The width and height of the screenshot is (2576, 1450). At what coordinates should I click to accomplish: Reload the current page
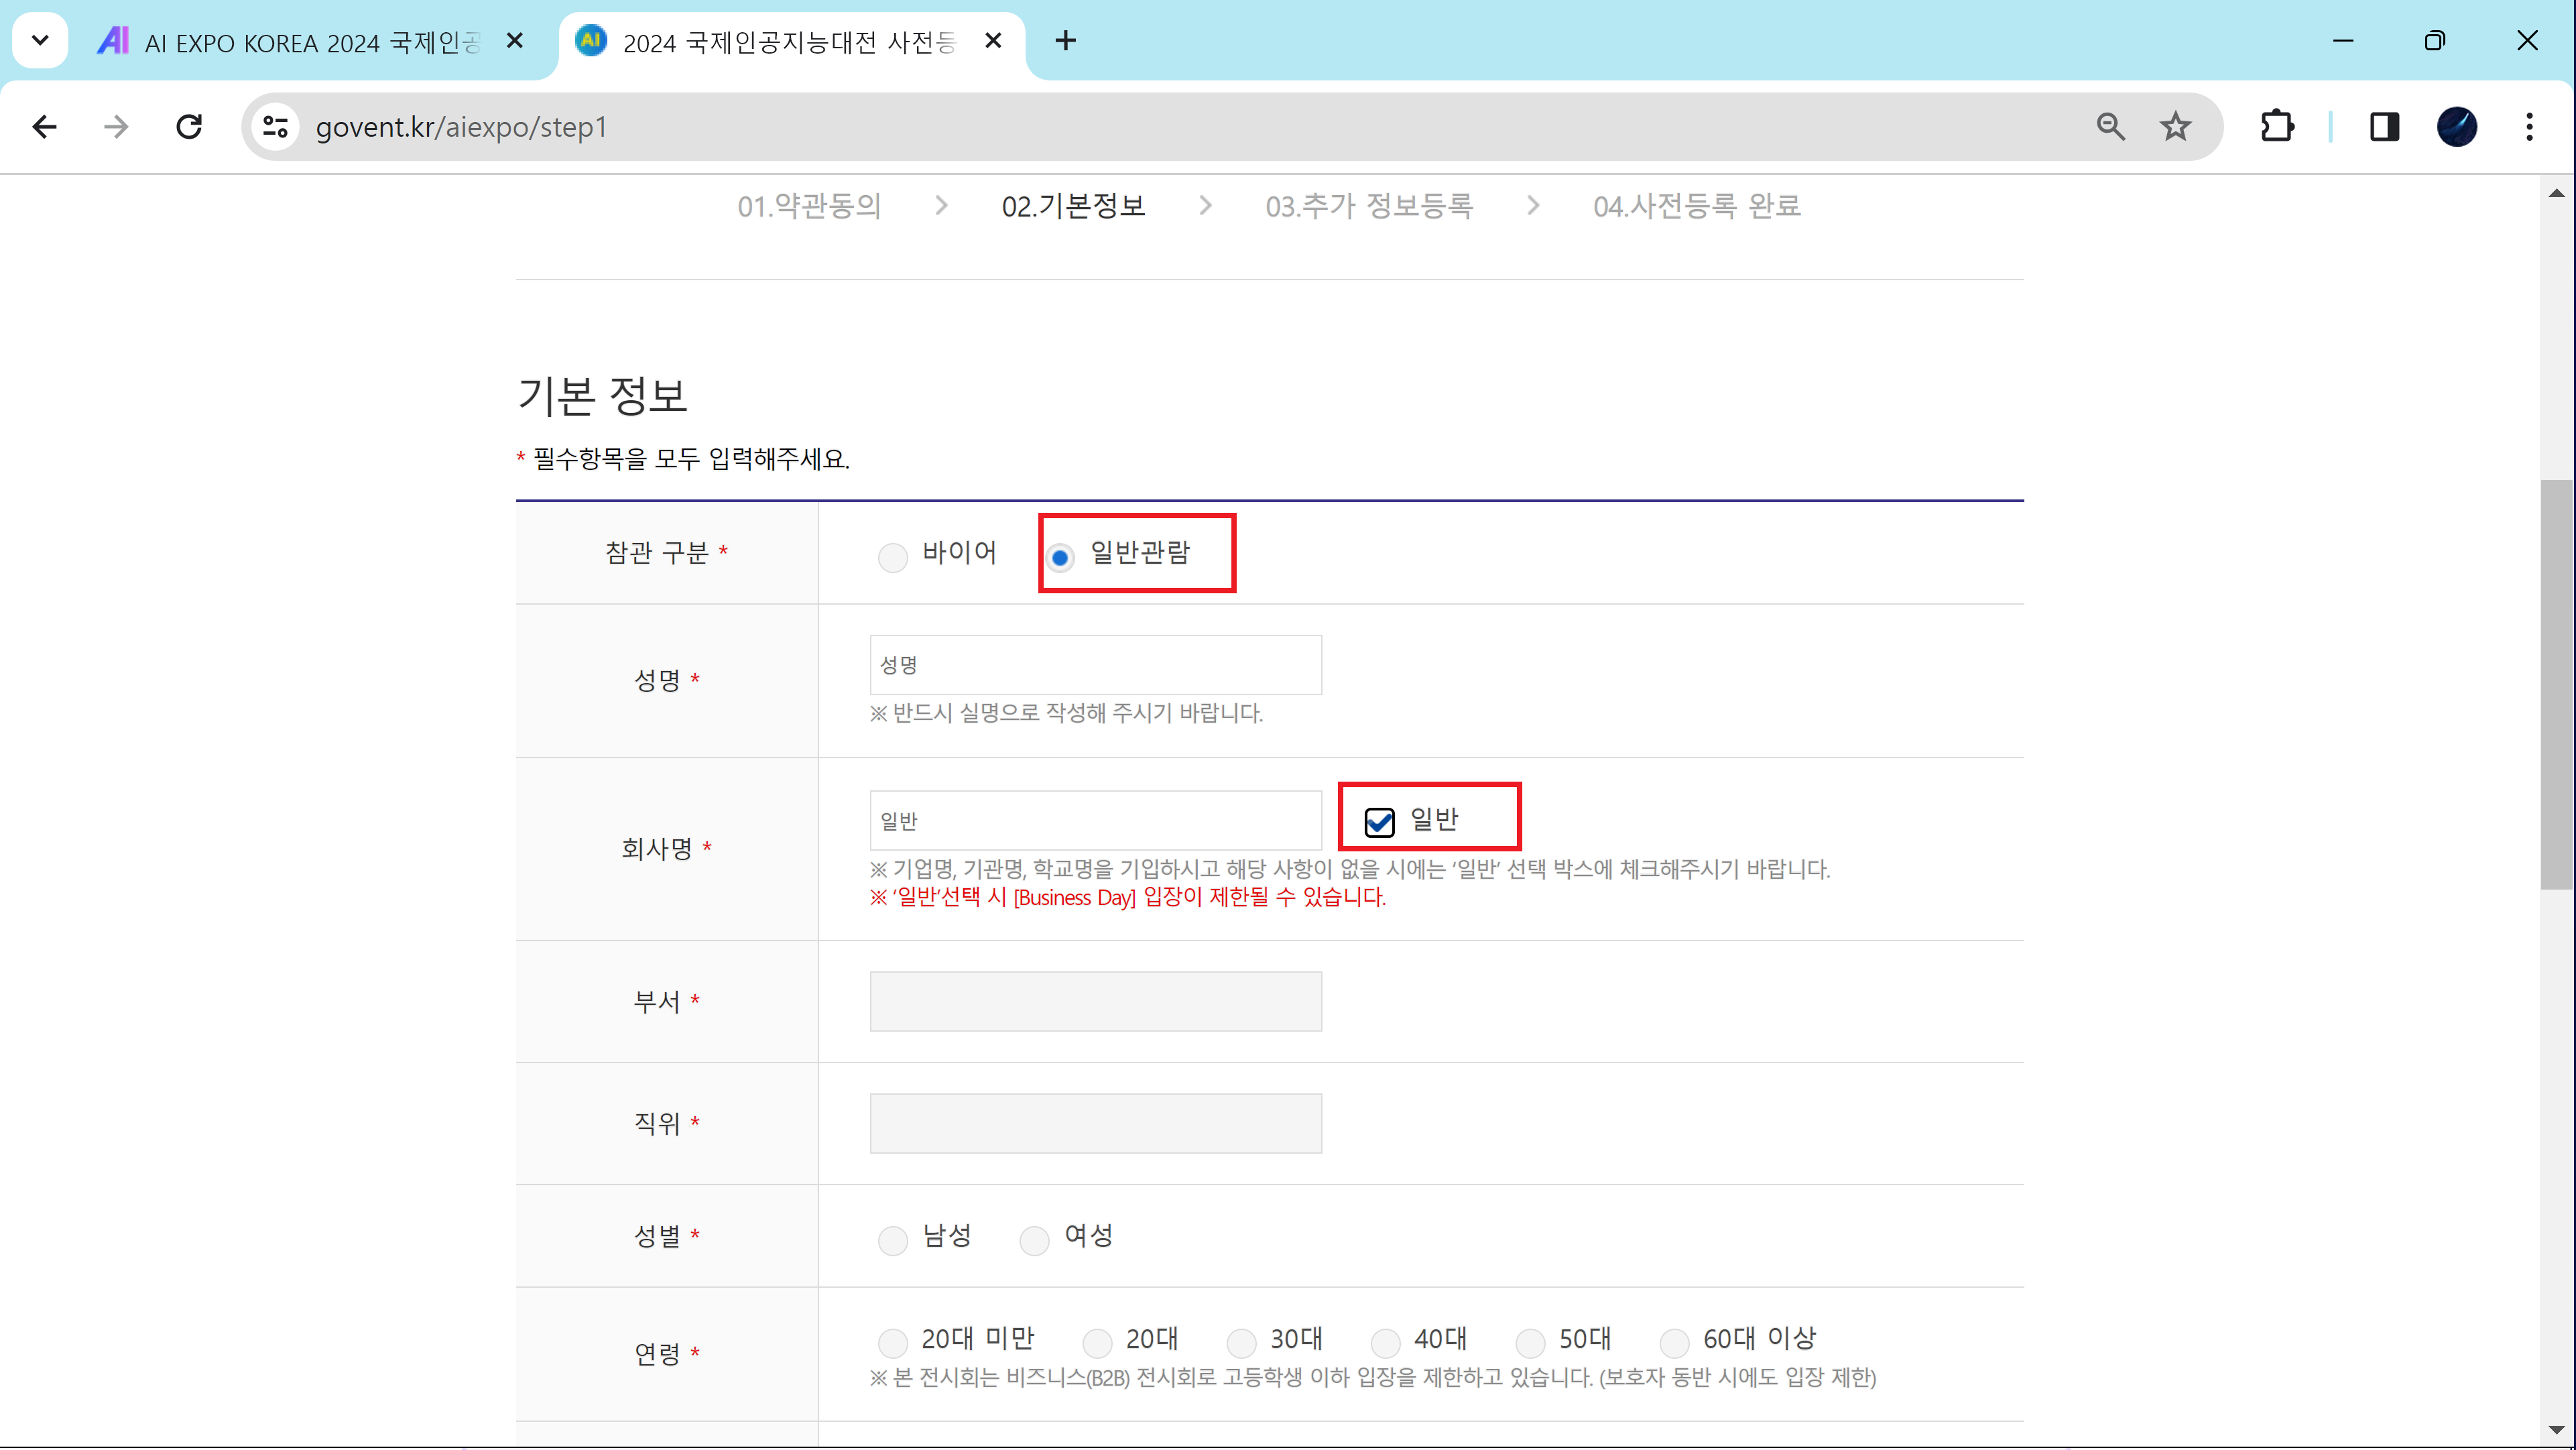point(189,127)
